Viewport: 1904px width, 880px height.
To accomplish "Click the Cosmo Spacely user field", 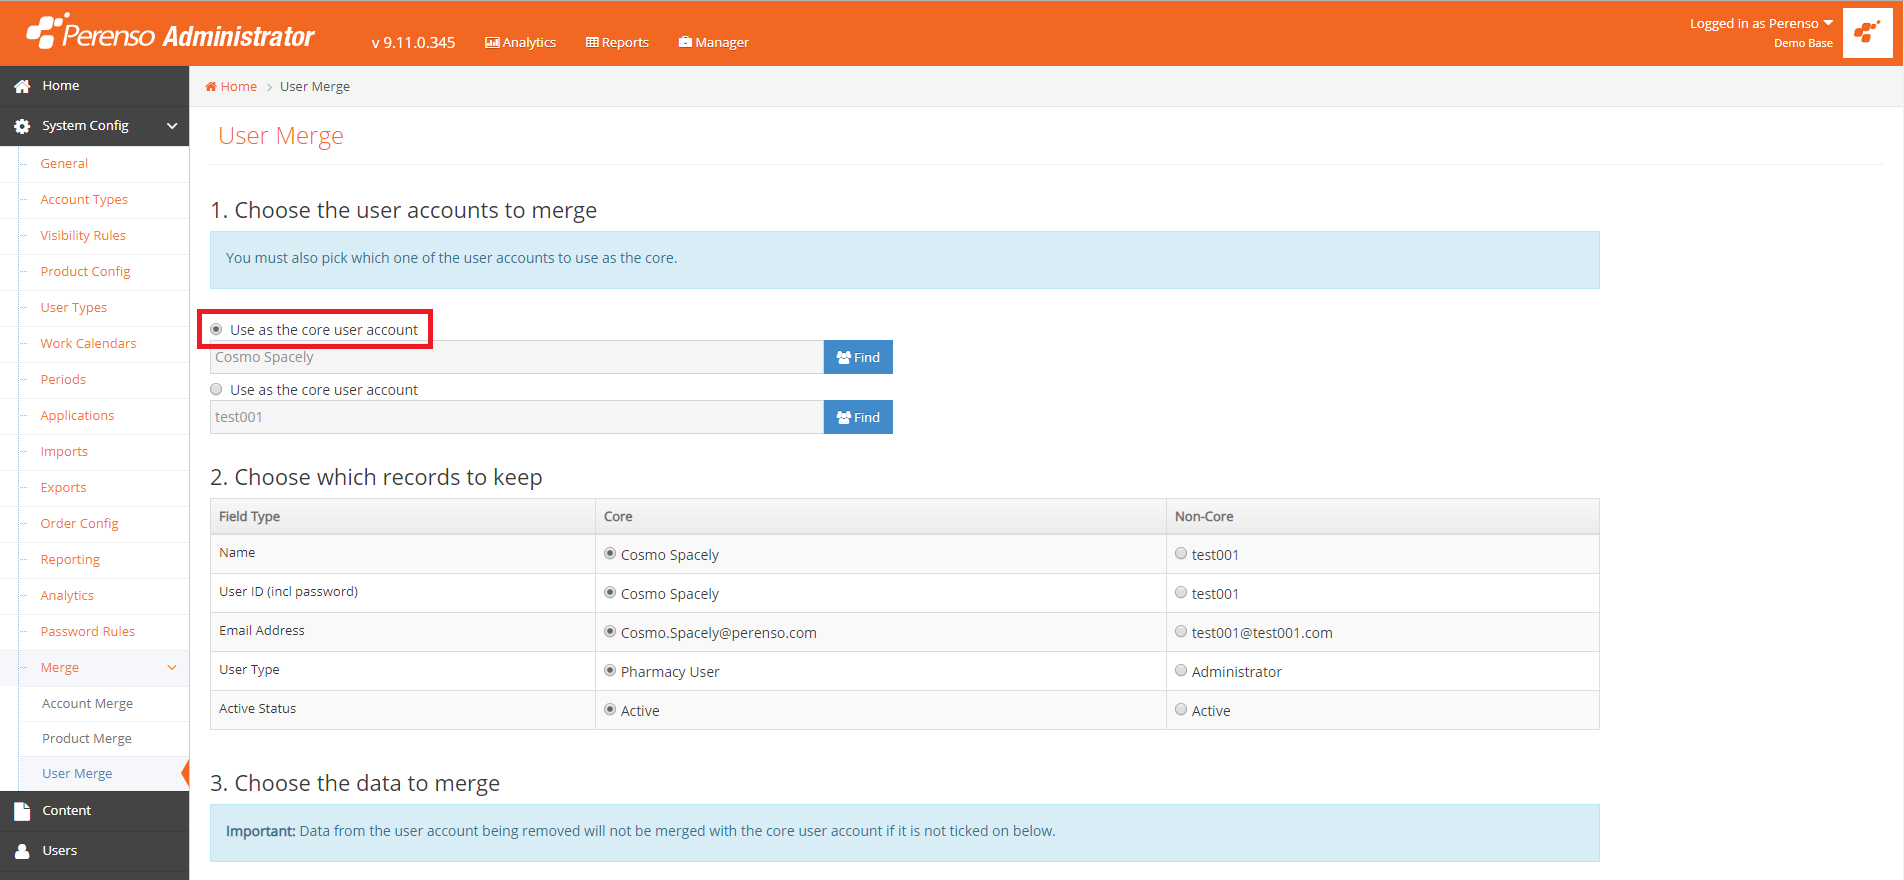I will (x=517, y=357).
